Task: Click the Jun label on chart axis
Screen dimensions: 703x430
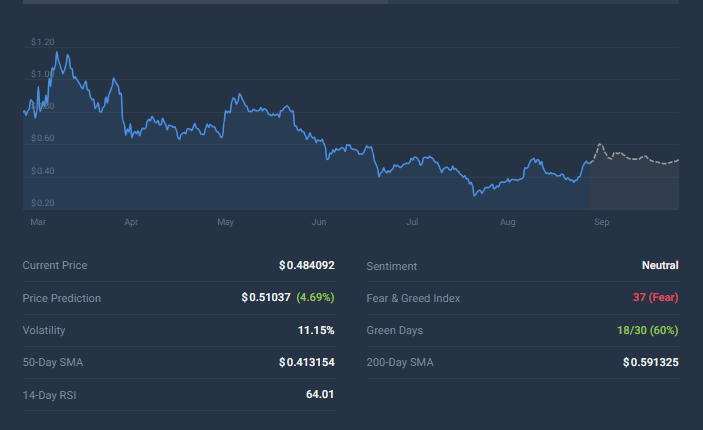Action: tap(319, 222)
